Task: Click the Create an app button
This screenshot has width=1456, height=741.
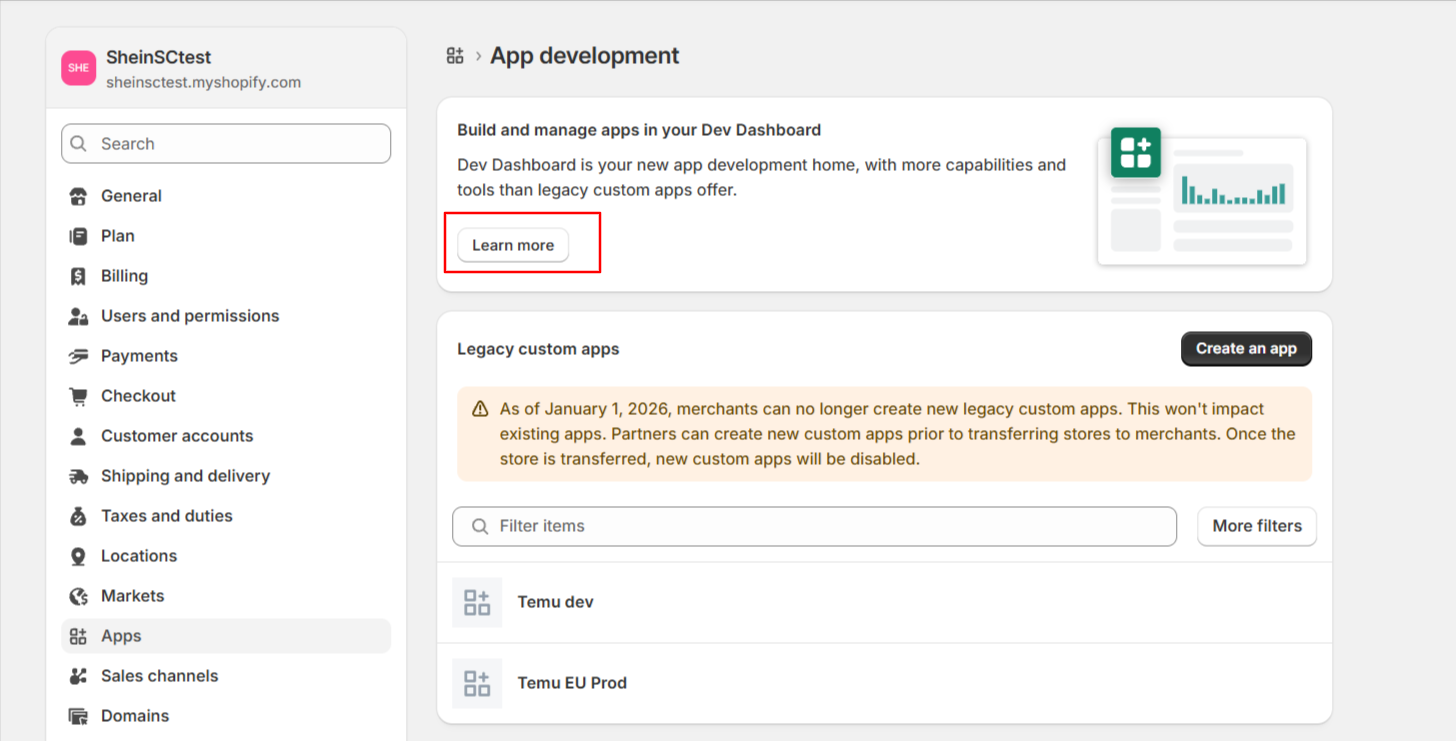Action: pos(1245,349)
